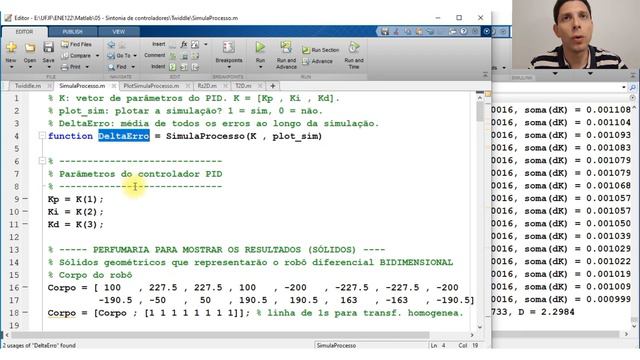
Task: Open the Save dropdown arrow
Action: pyautogui.click(x=49, y=67)
